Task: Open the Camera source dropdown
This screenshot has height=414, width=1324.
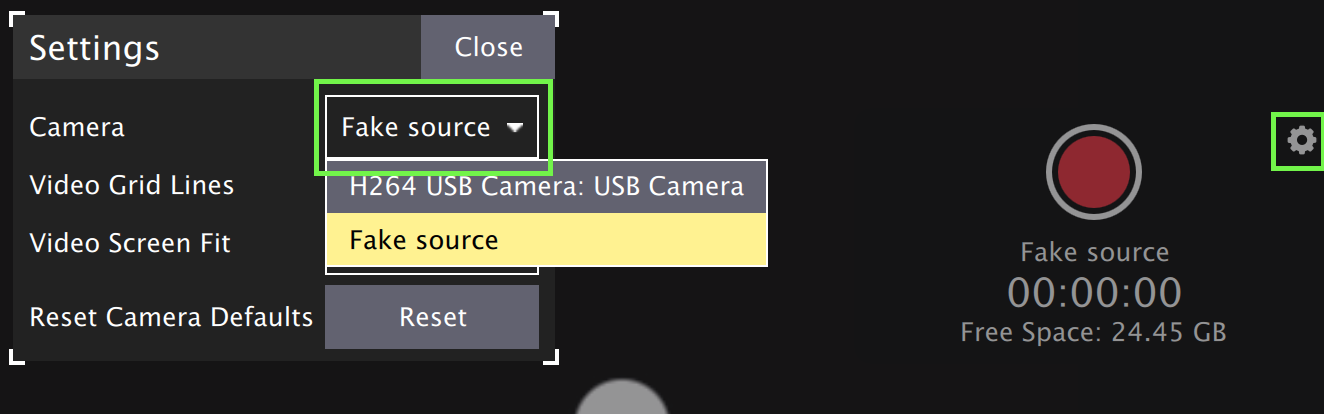Action: coord(432,127)
